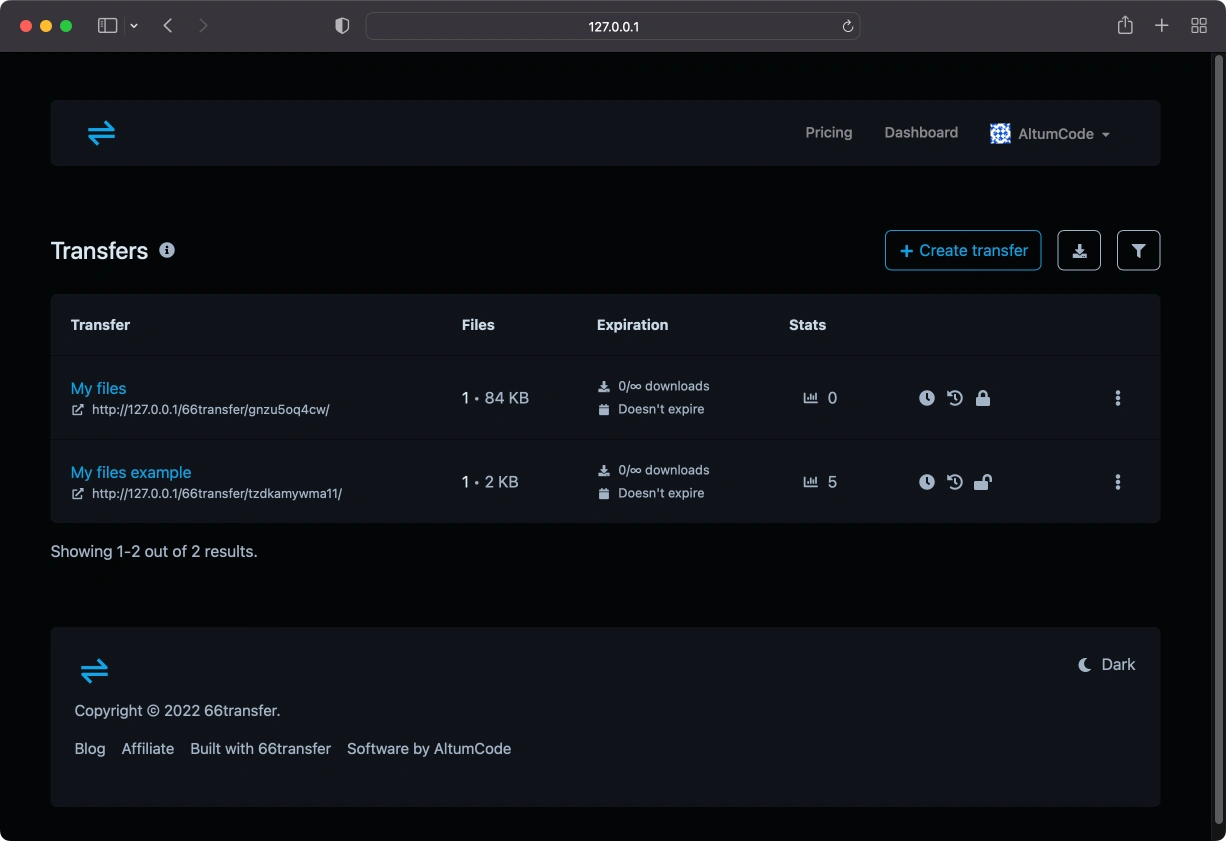The height and width of the screenshot is (841, 1226).
Task: Click stats chart icon for My files example
Action: pyautogui.click(x=811, y=482)
